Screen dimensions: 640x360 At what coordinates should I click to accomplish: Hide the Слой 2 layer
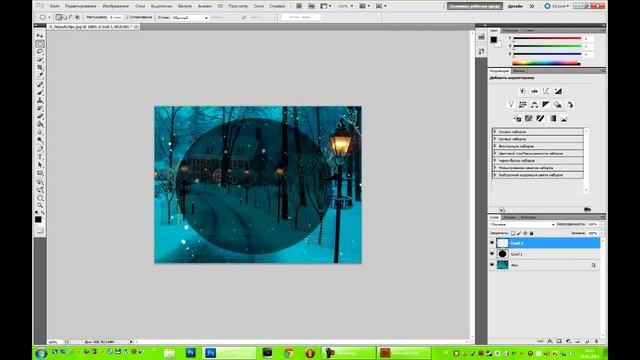pyautogui.click(x=492, y=243)
